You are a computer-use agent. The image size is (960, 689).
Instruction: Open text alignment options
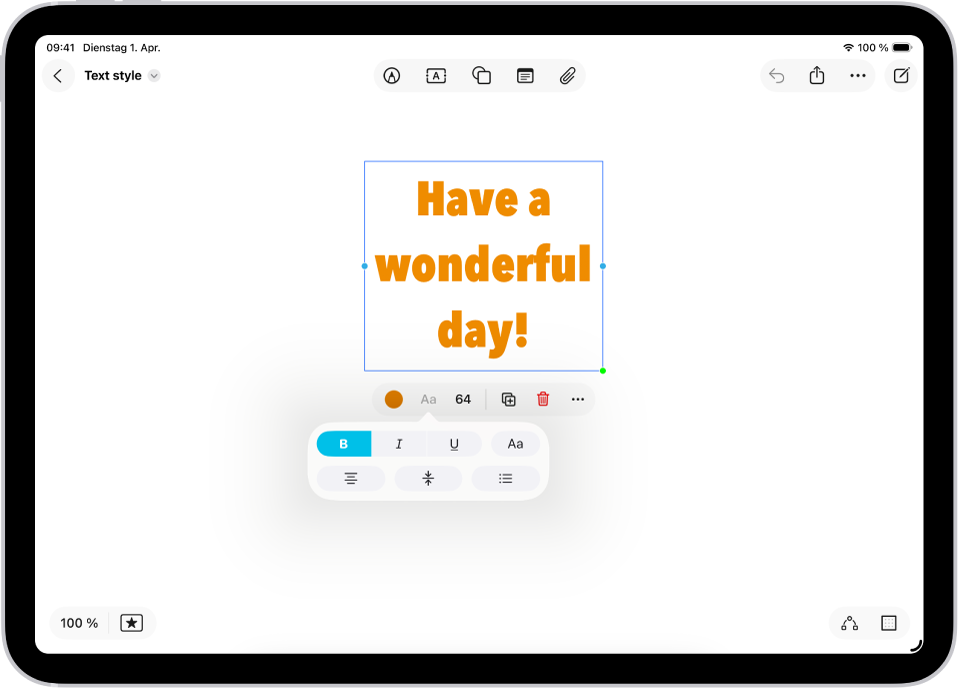tap(350, 478)
